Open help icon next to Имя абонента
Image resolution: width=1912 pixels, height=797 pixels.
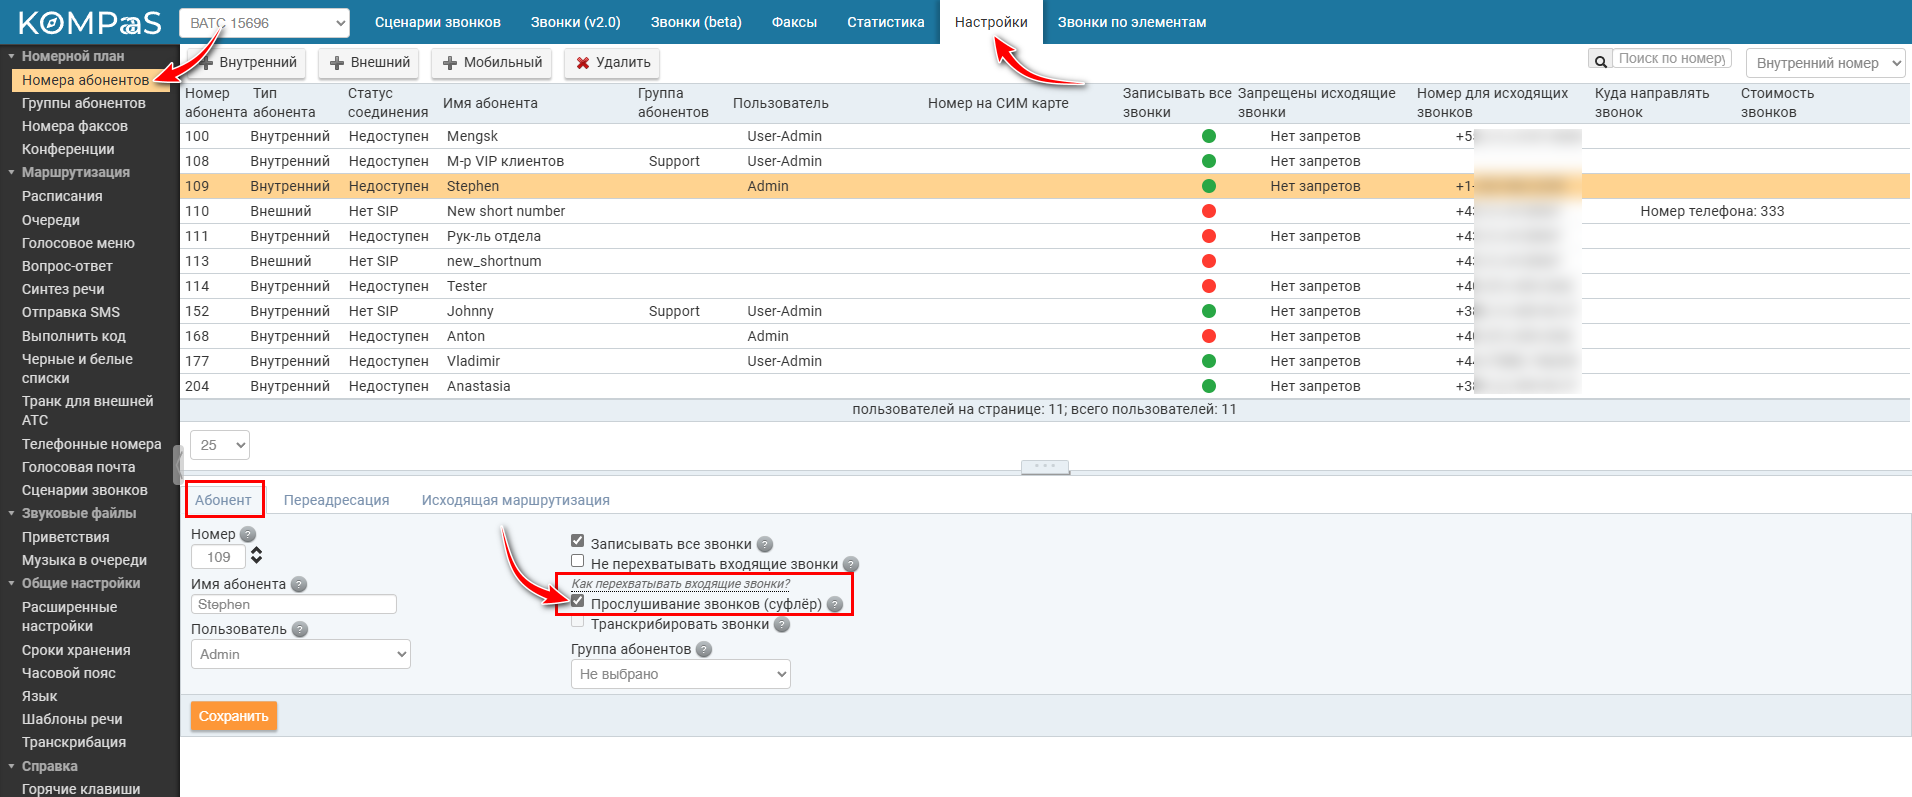pos(298,585)
